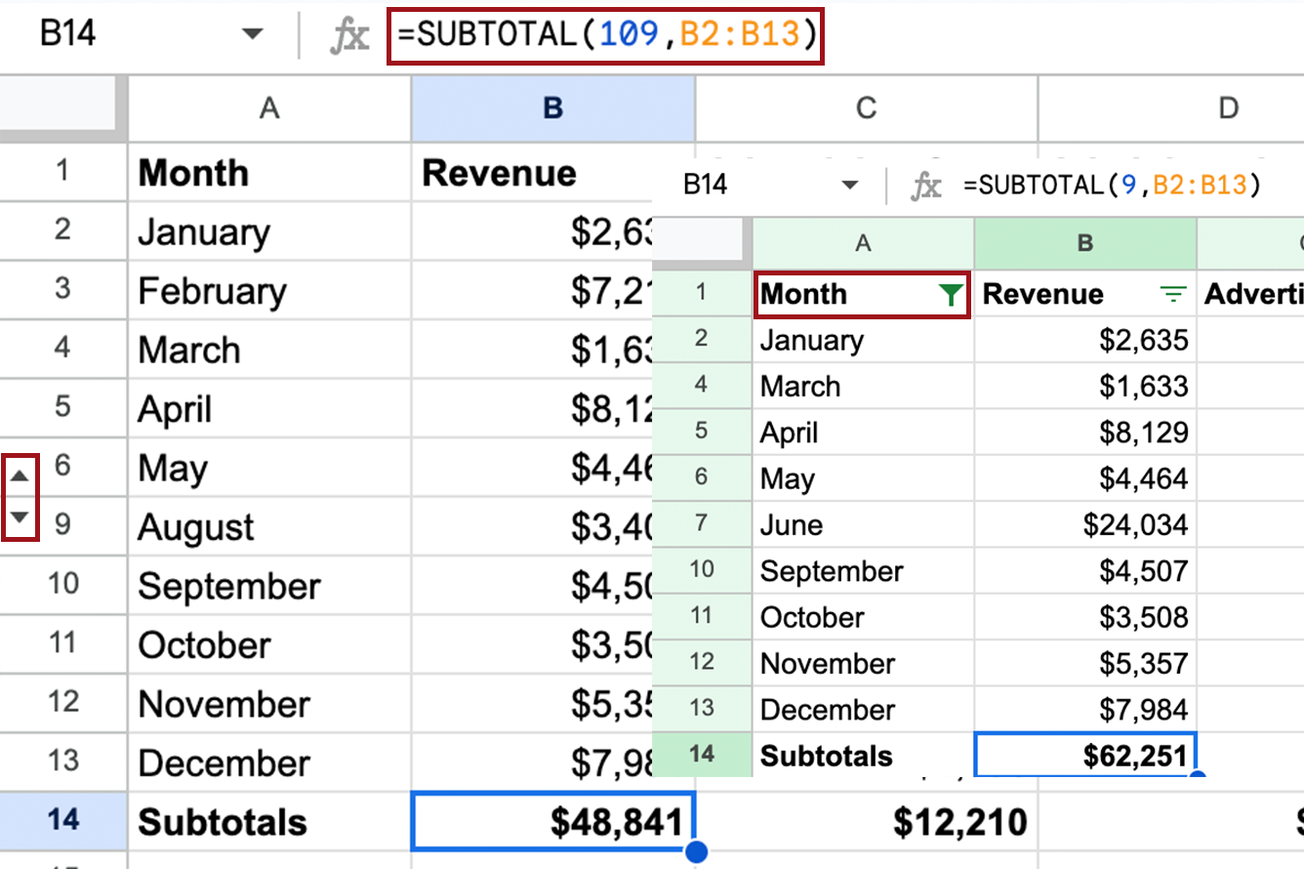
Task: Click the filter icon on the Revenue header
Action: [x=1172, y=293]
